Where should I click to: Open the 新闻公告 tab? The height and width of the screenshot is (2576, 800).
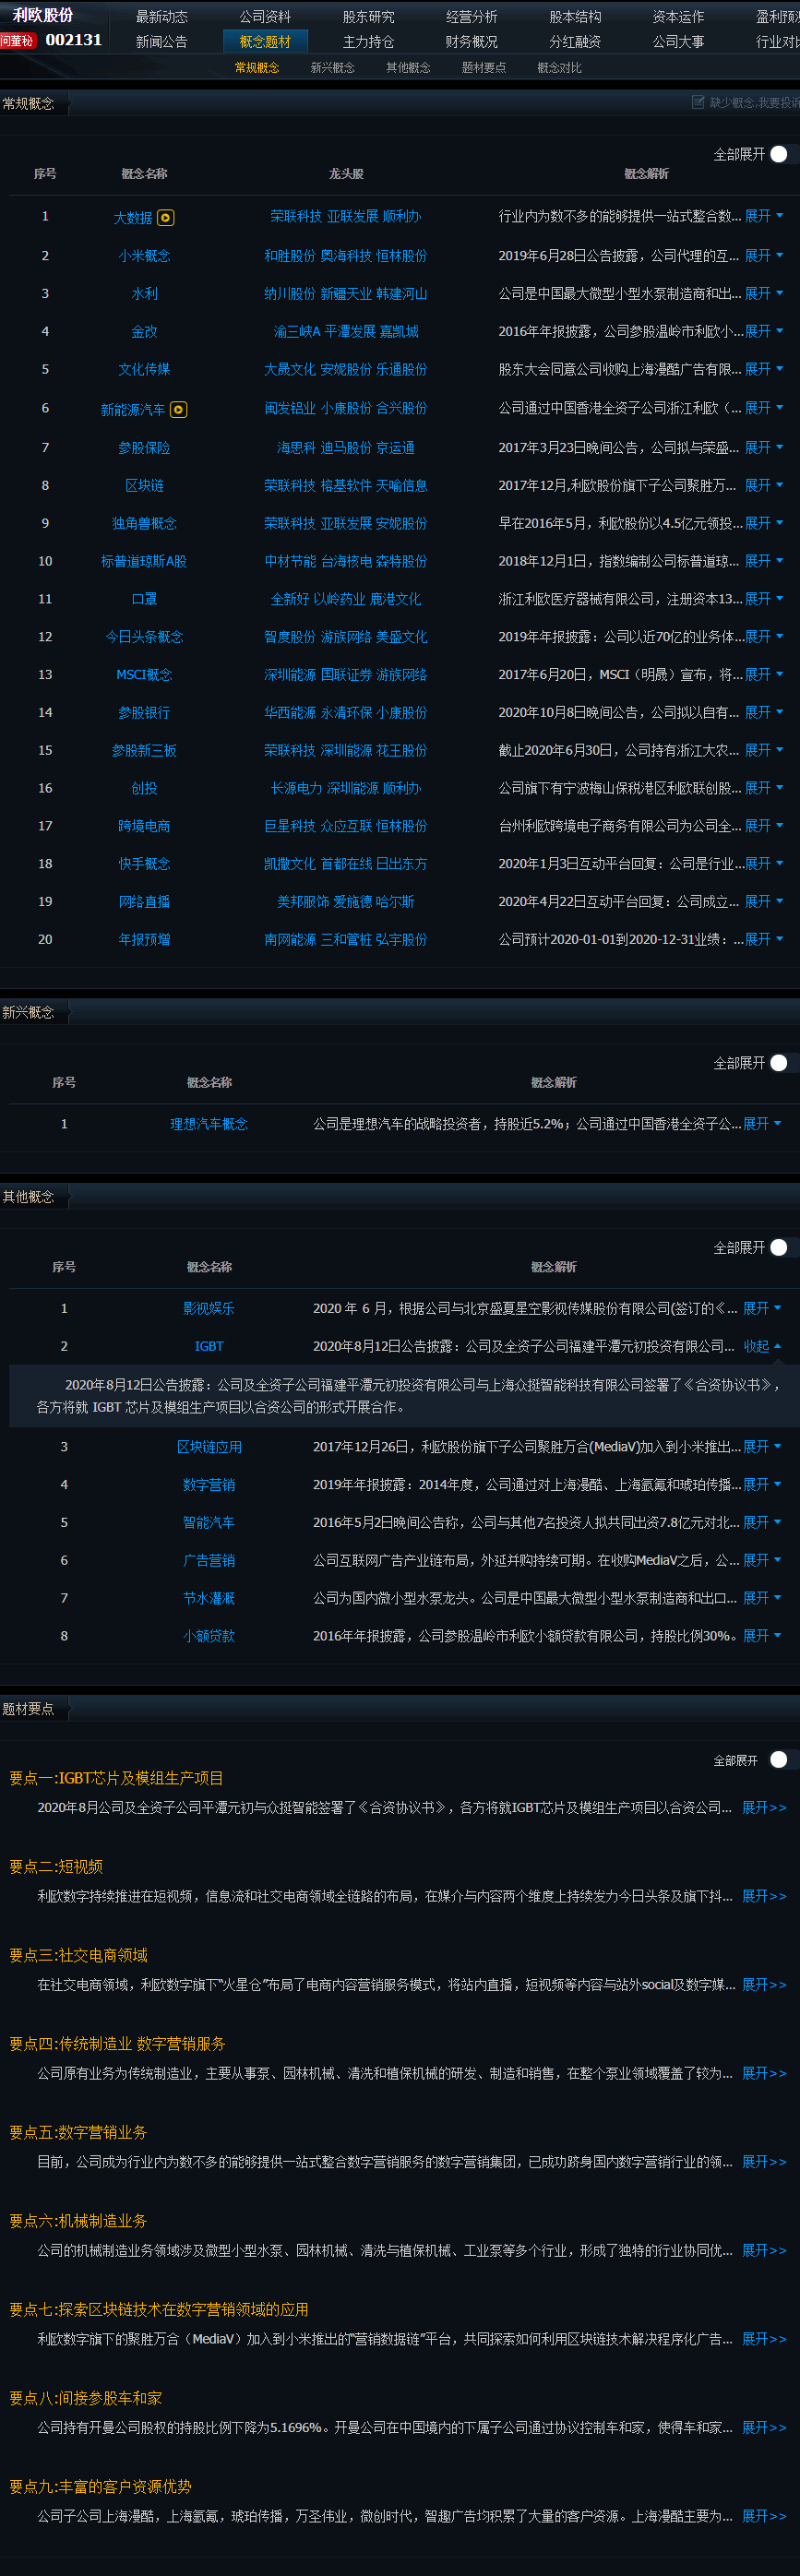tap(162, 42)
